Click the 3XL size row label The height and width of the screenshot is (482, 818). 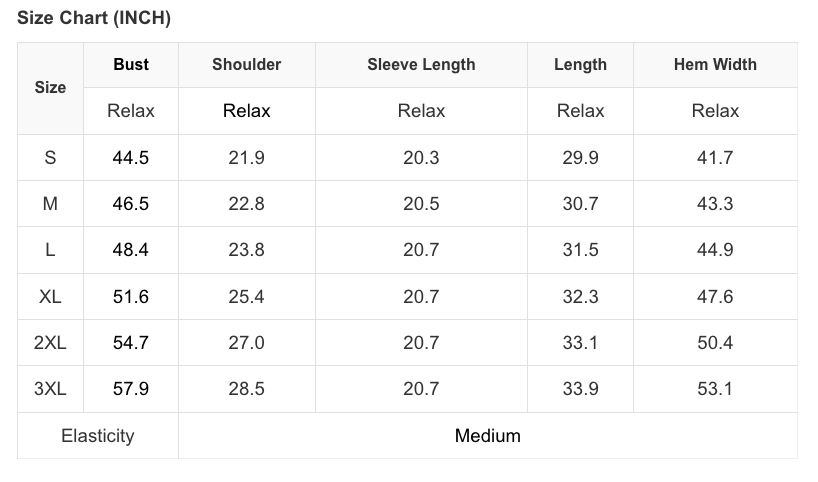click(50, 388)
